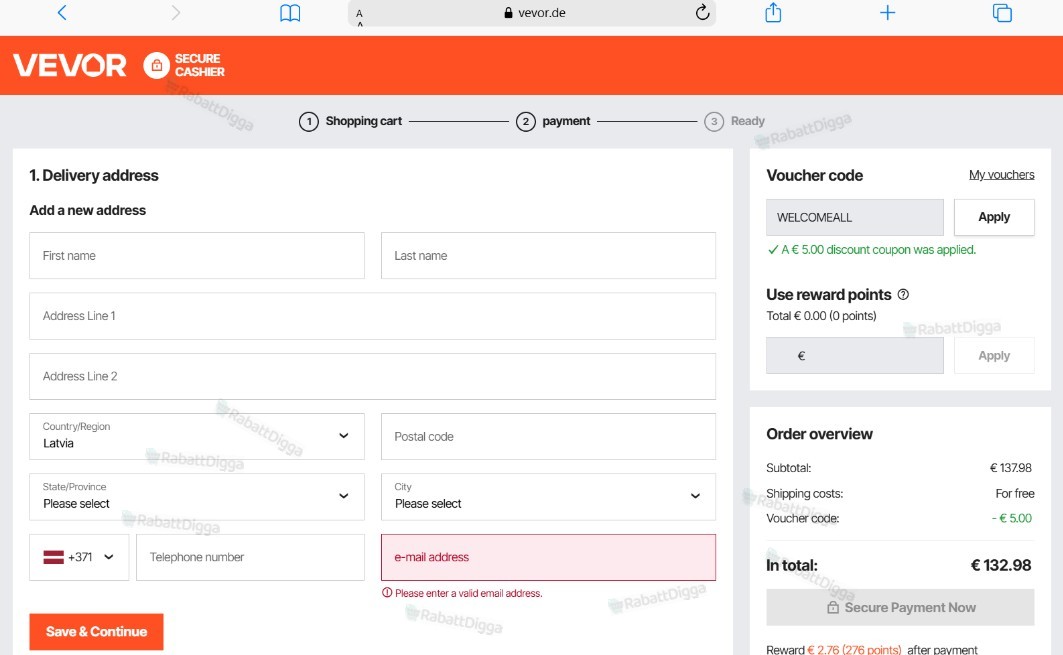This screenshot has width=1063, height=655.
Task: Go to Shopping cart step
Action: point(350,121)
